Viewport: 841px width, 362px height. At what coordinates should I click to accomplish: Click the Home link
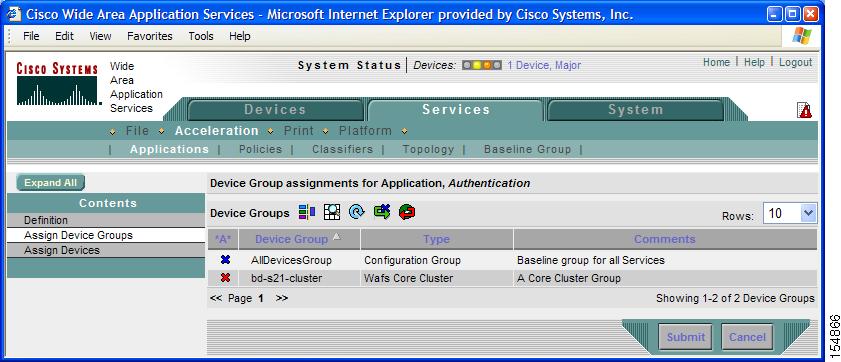tap(717, 62)
